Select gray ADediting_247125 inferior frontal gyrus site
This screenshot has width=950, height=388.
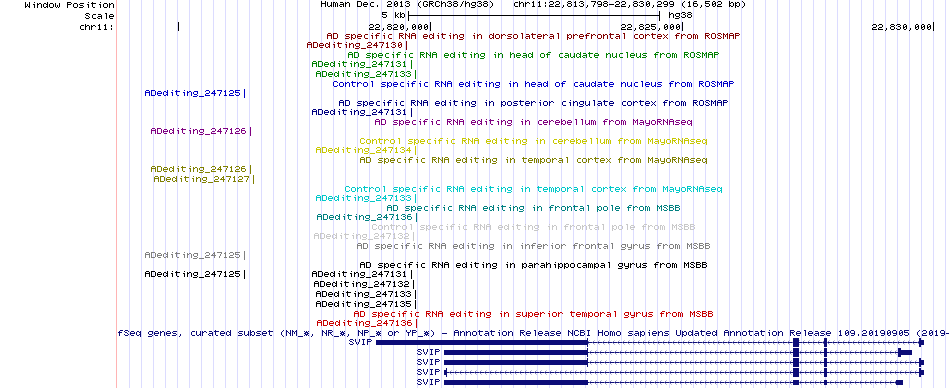click(195, 255)
